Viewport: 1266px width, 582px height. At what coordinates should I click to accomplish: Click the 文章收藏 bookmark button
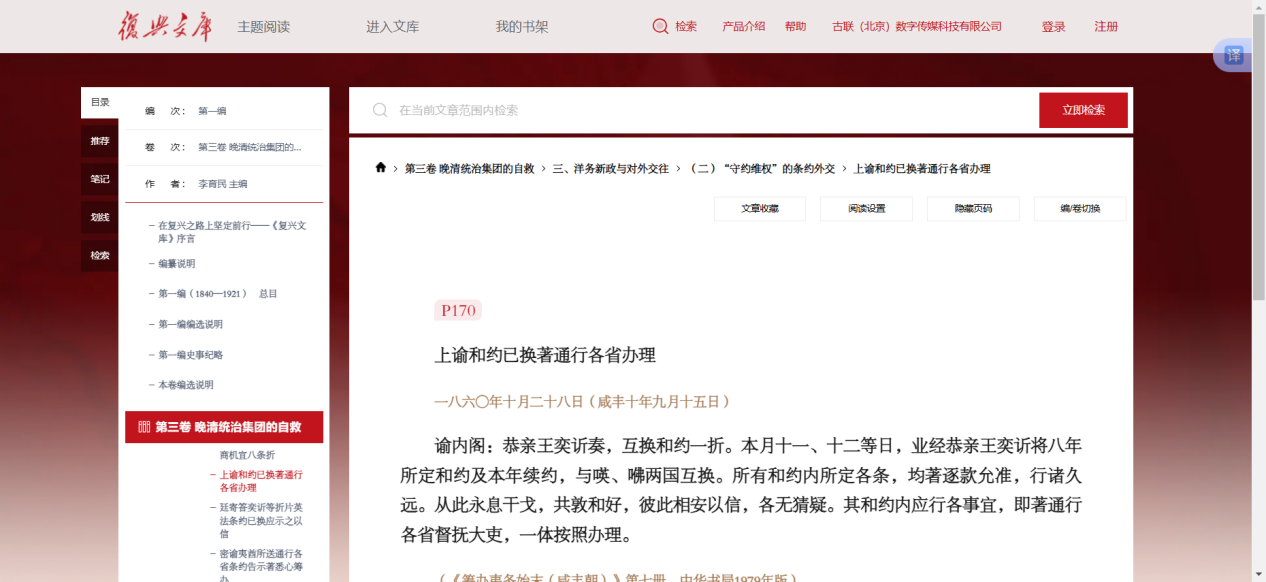tap(759, 209)
